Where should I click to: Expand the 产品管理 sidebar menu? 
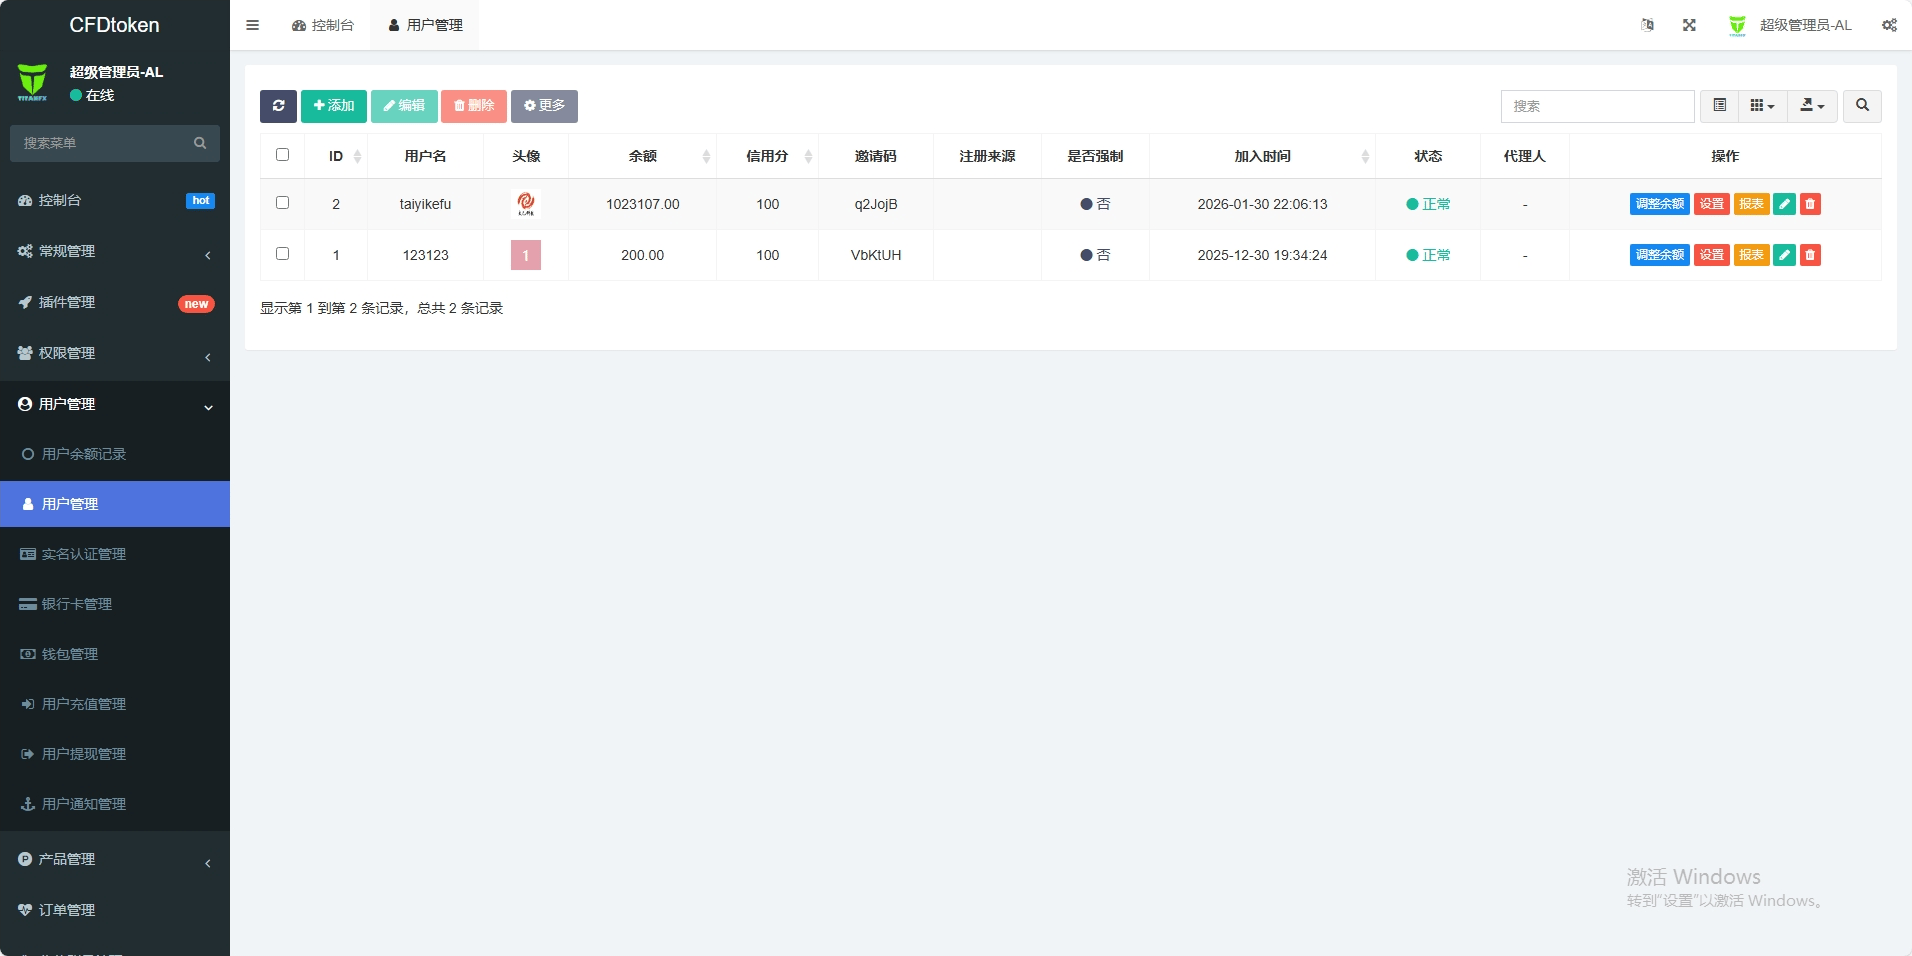(115, 859)
